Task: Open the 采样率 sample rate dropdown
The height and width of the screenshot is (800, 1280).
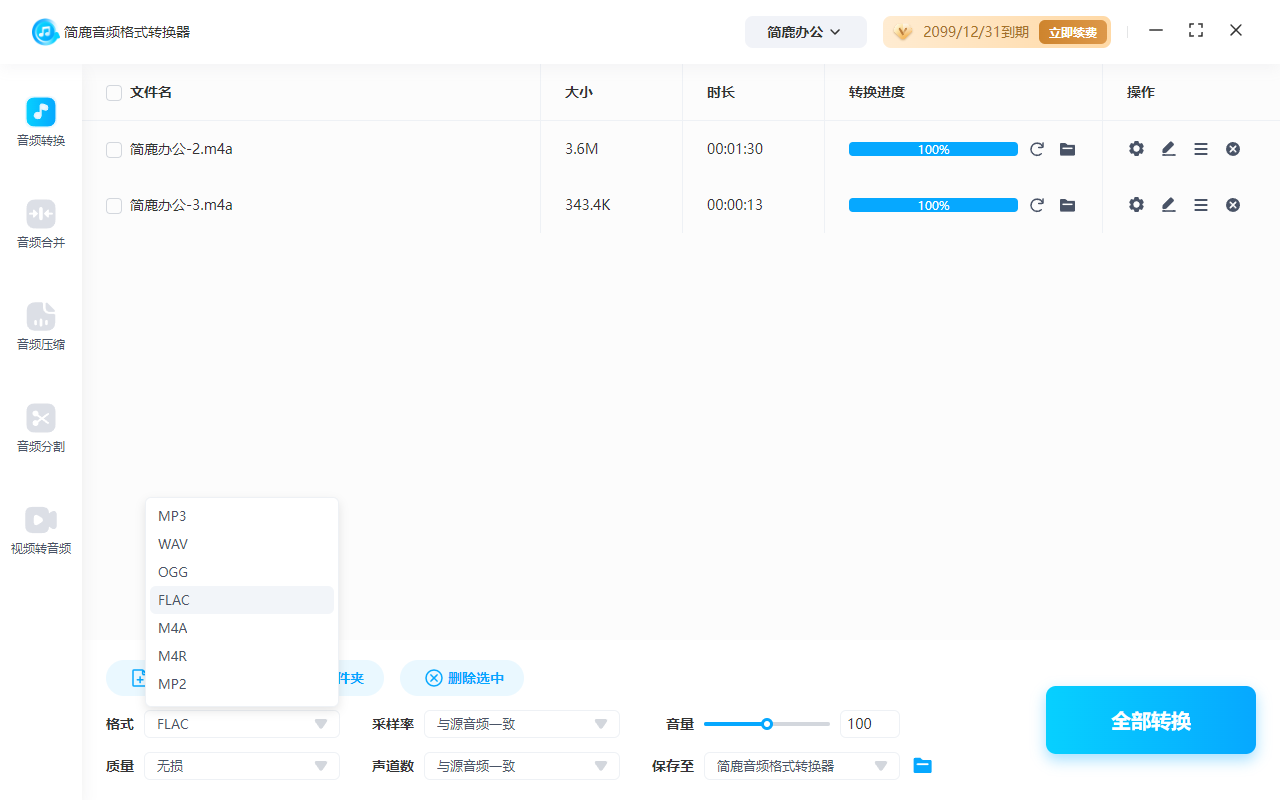Action: pyautogui.click(x=521, y=723)
